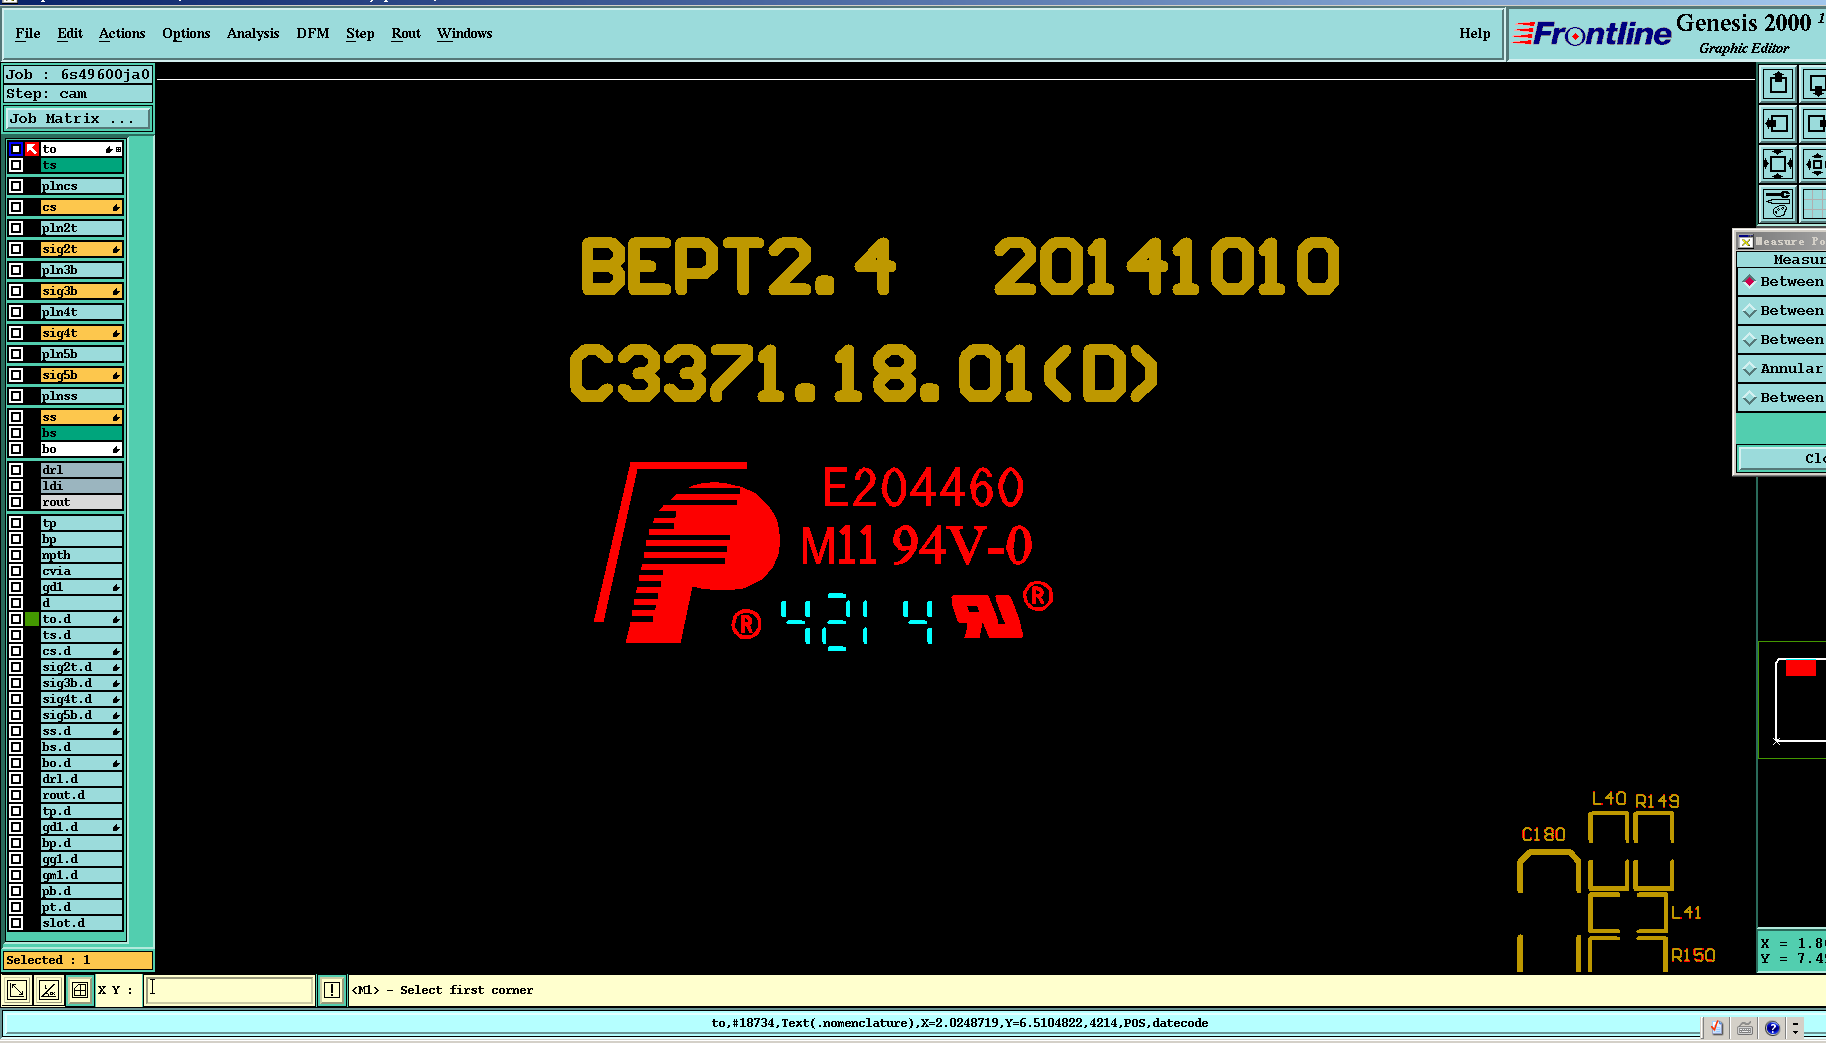The image size is (1826, 1043).
Task: Open the tools and palette settings icon
Action: point(1778,204)
